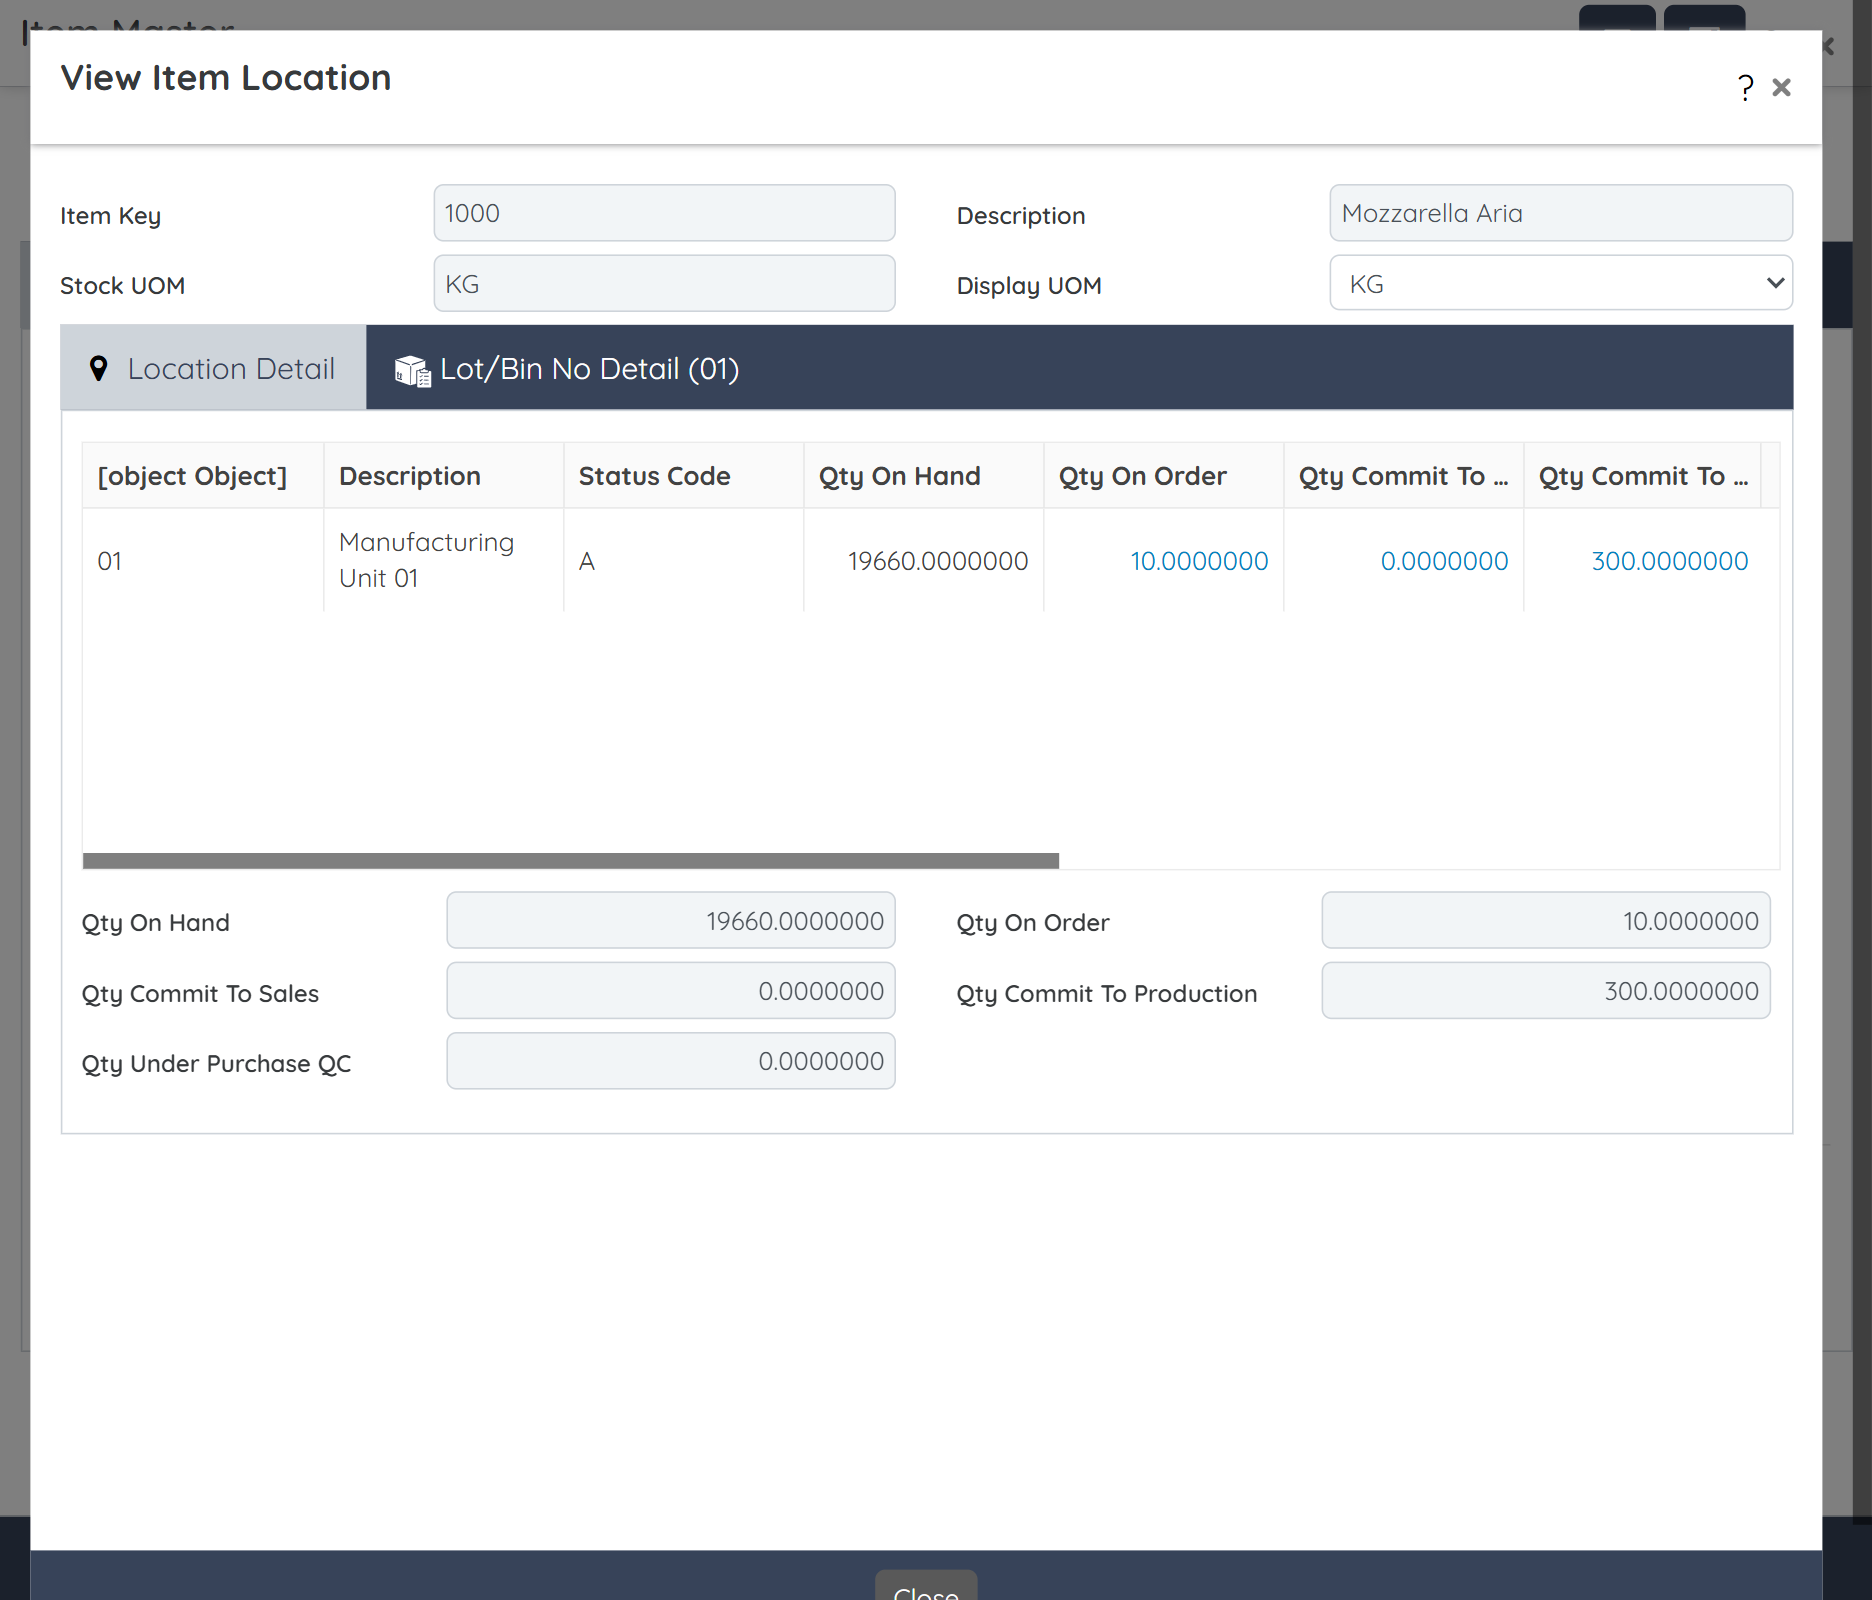The width and height of the screenshot is (1872, 1600).
Task: Switch to Location Detail tab
Action: click(213, 368)
